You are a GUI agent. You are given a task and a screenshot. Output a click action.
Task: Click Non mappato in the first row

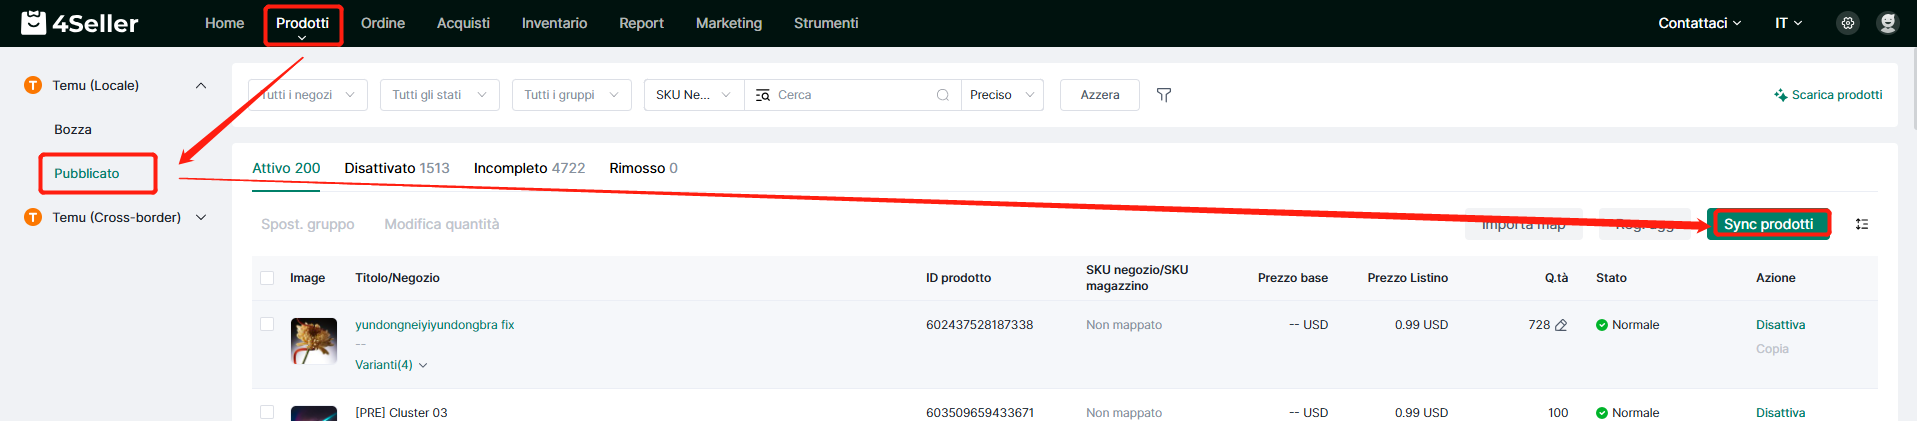(1124, 325)
